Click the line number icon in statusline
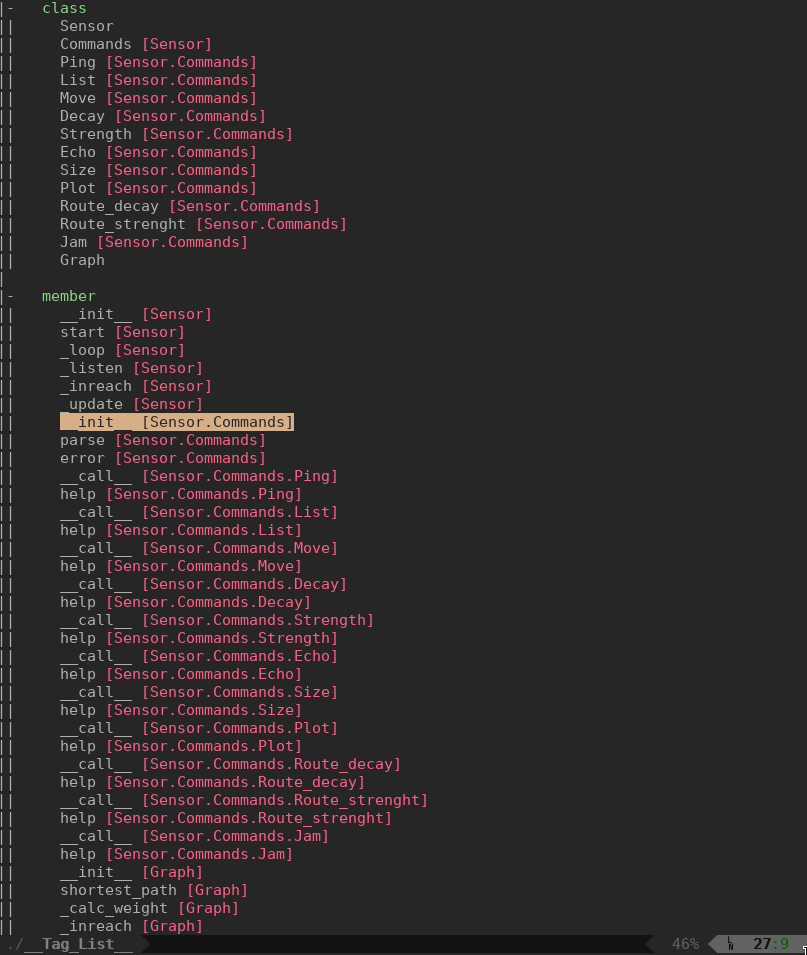This screenshot has height=955, width=807. [x=731, y=944]
